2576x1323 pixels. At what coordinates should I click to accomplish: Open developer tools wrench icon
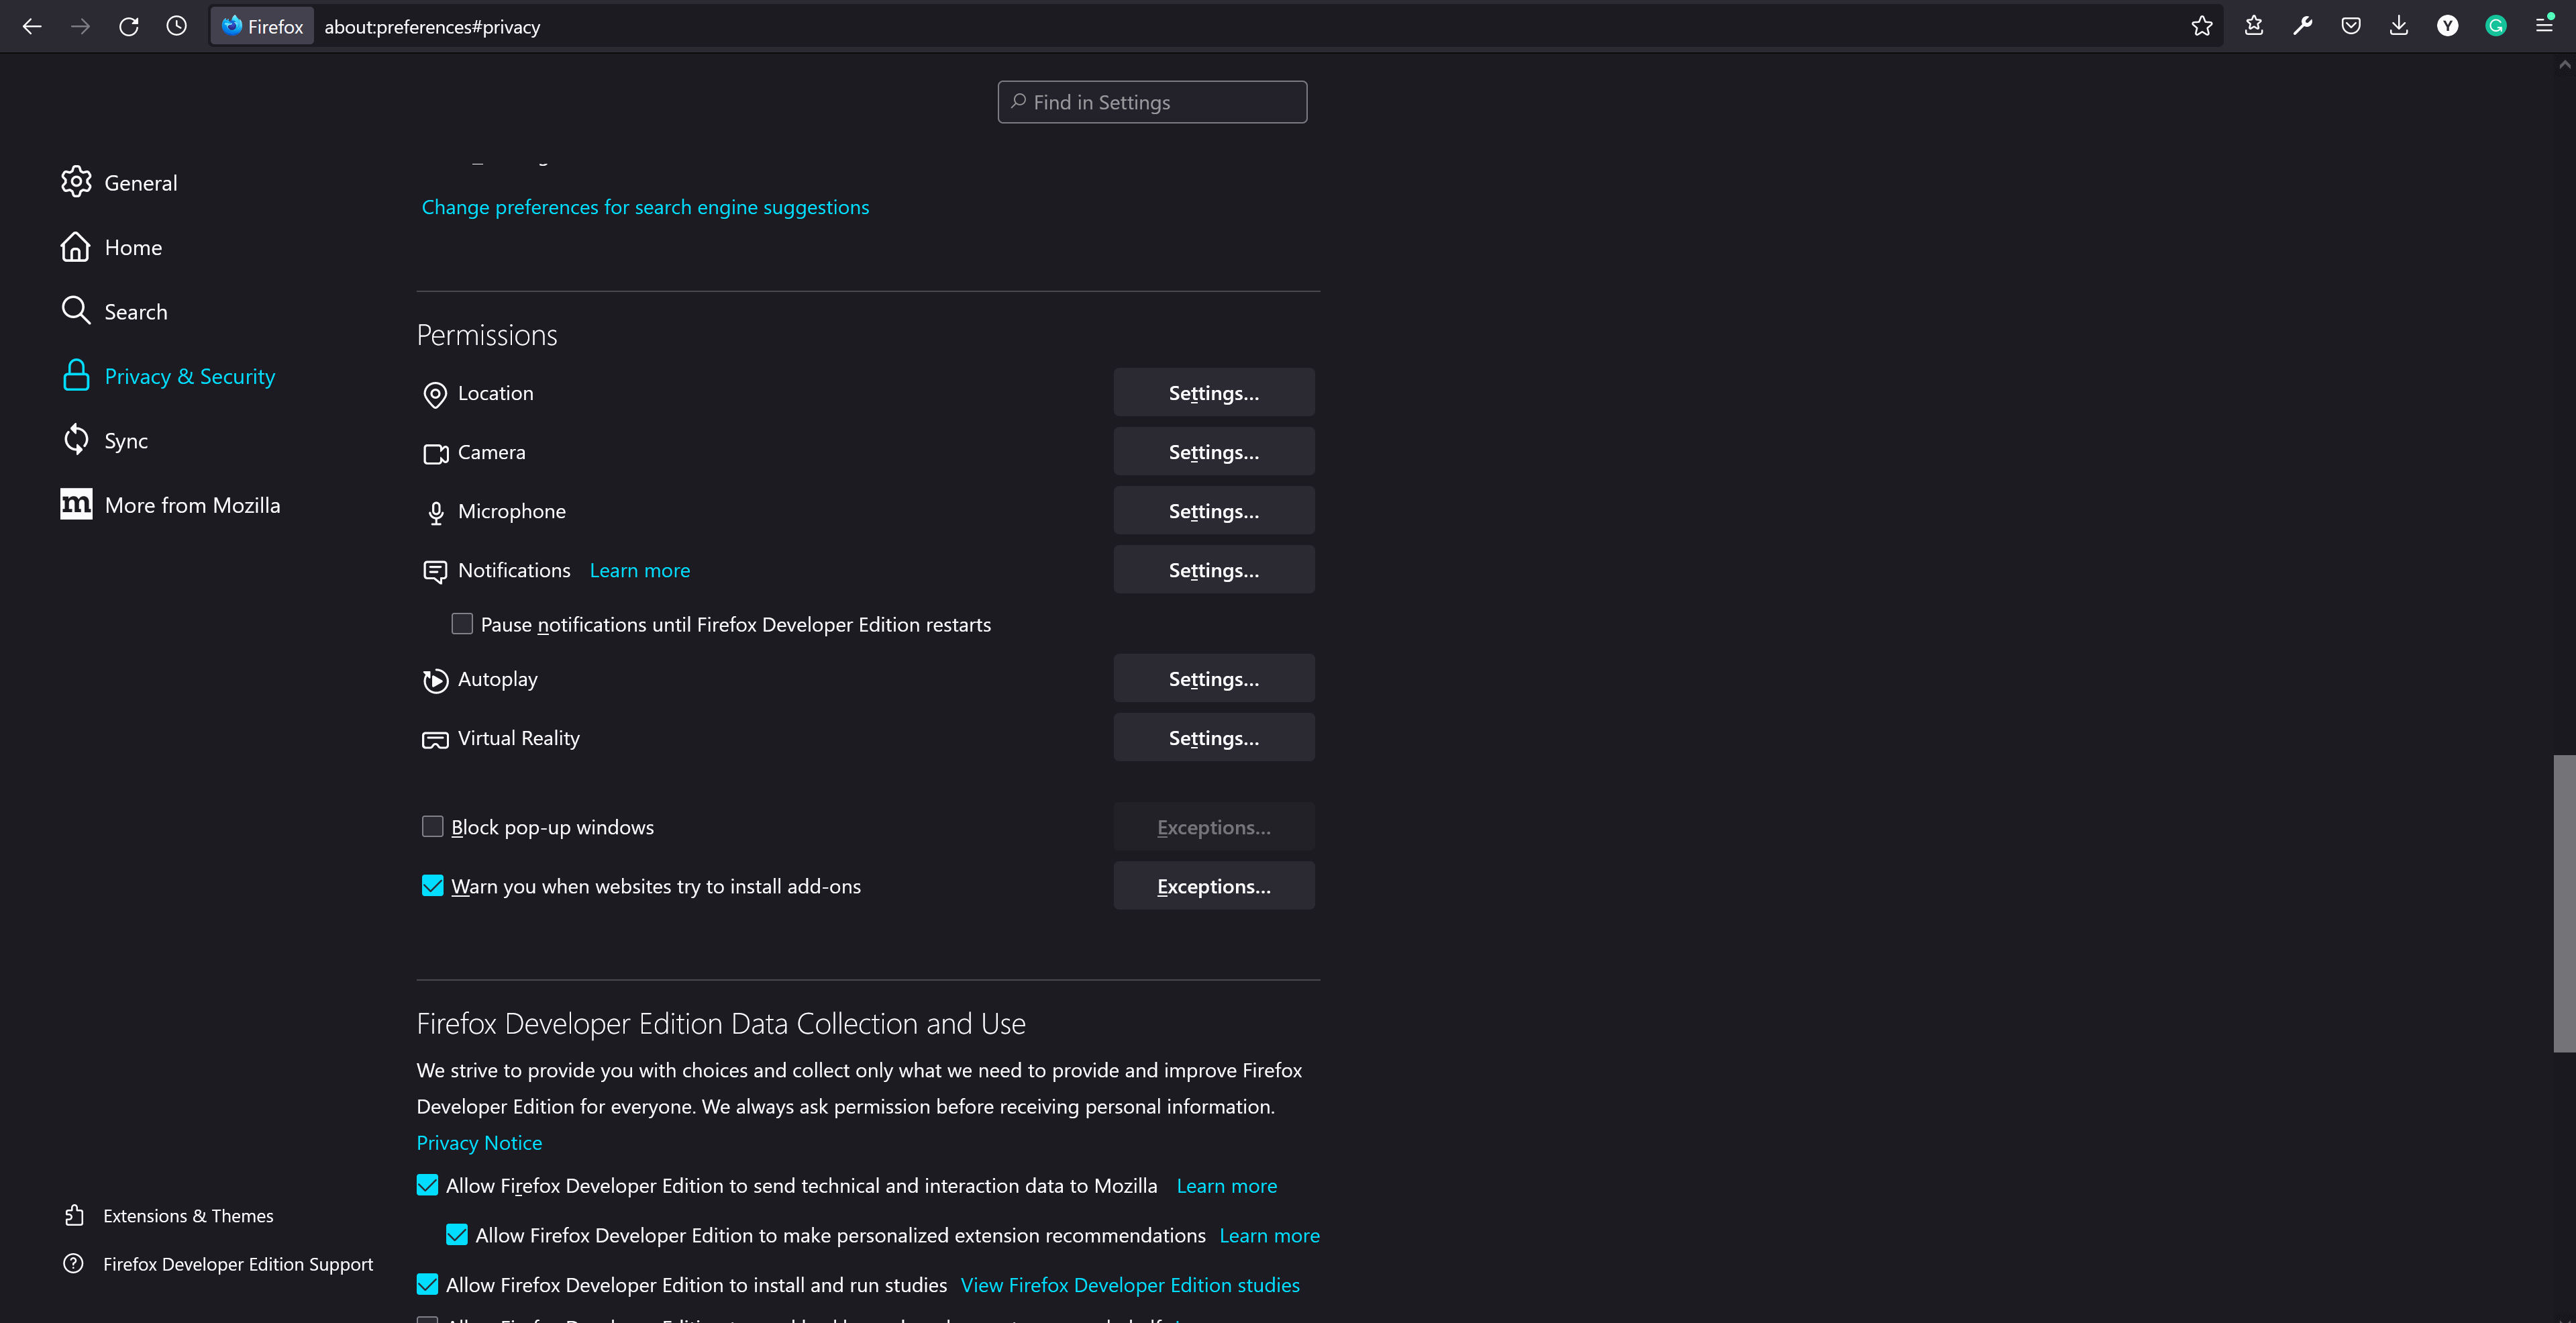(x=2302, y=27)
